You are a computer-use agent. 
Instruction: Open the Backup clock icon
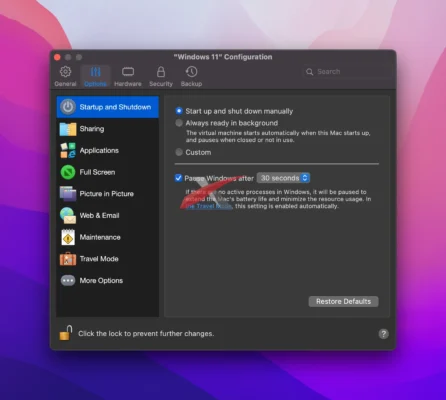191,72
